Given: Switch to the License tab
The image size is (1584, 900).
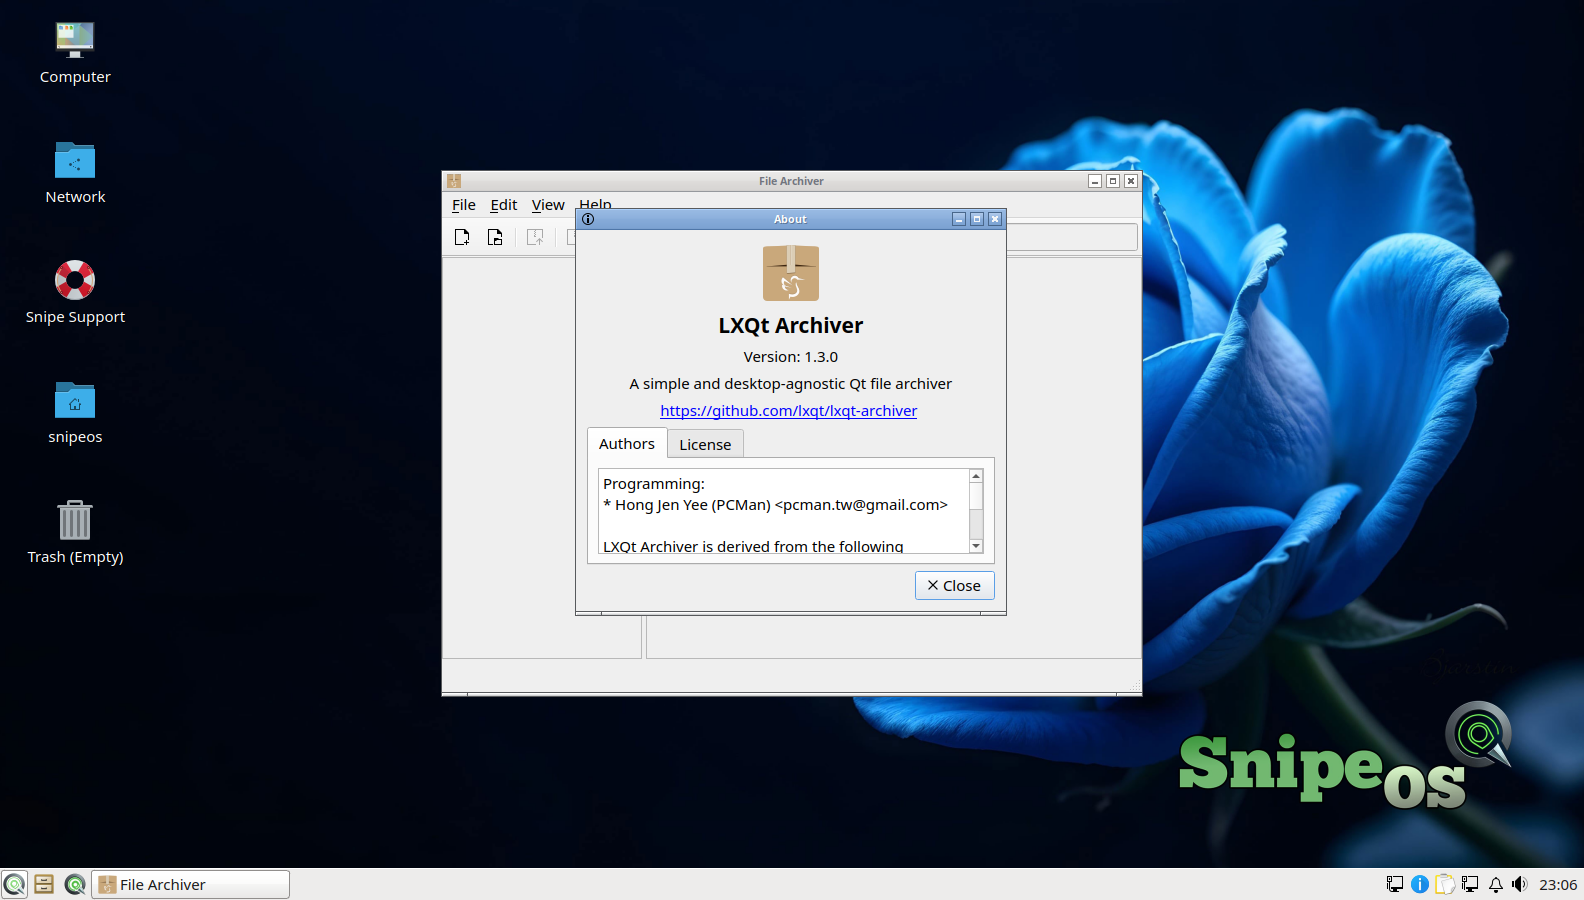Looking at the screenshot, I should 705,445.
